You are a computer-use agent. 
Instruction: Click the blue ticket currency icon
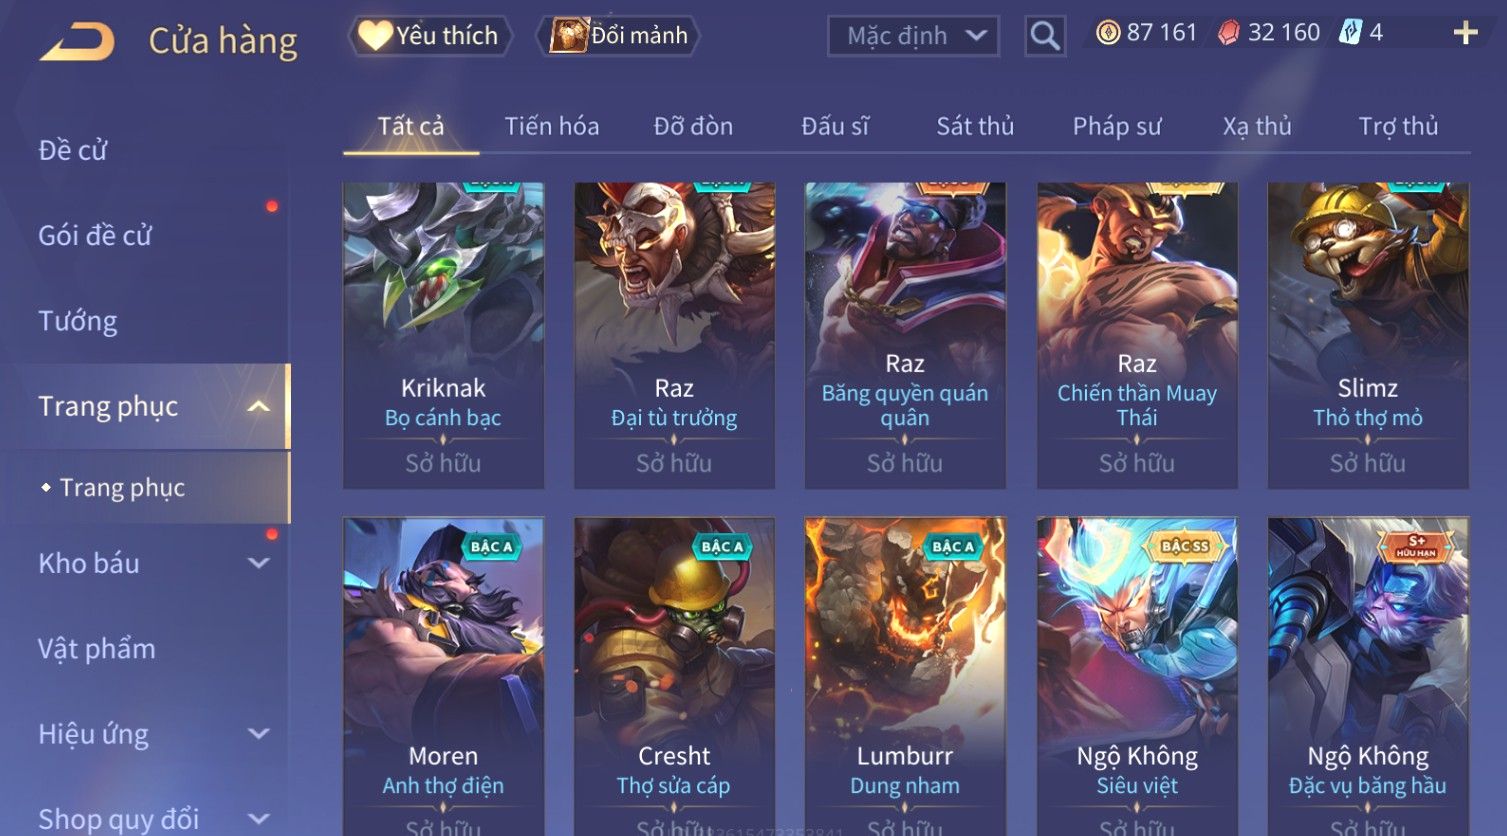[x=1350, y=33]
